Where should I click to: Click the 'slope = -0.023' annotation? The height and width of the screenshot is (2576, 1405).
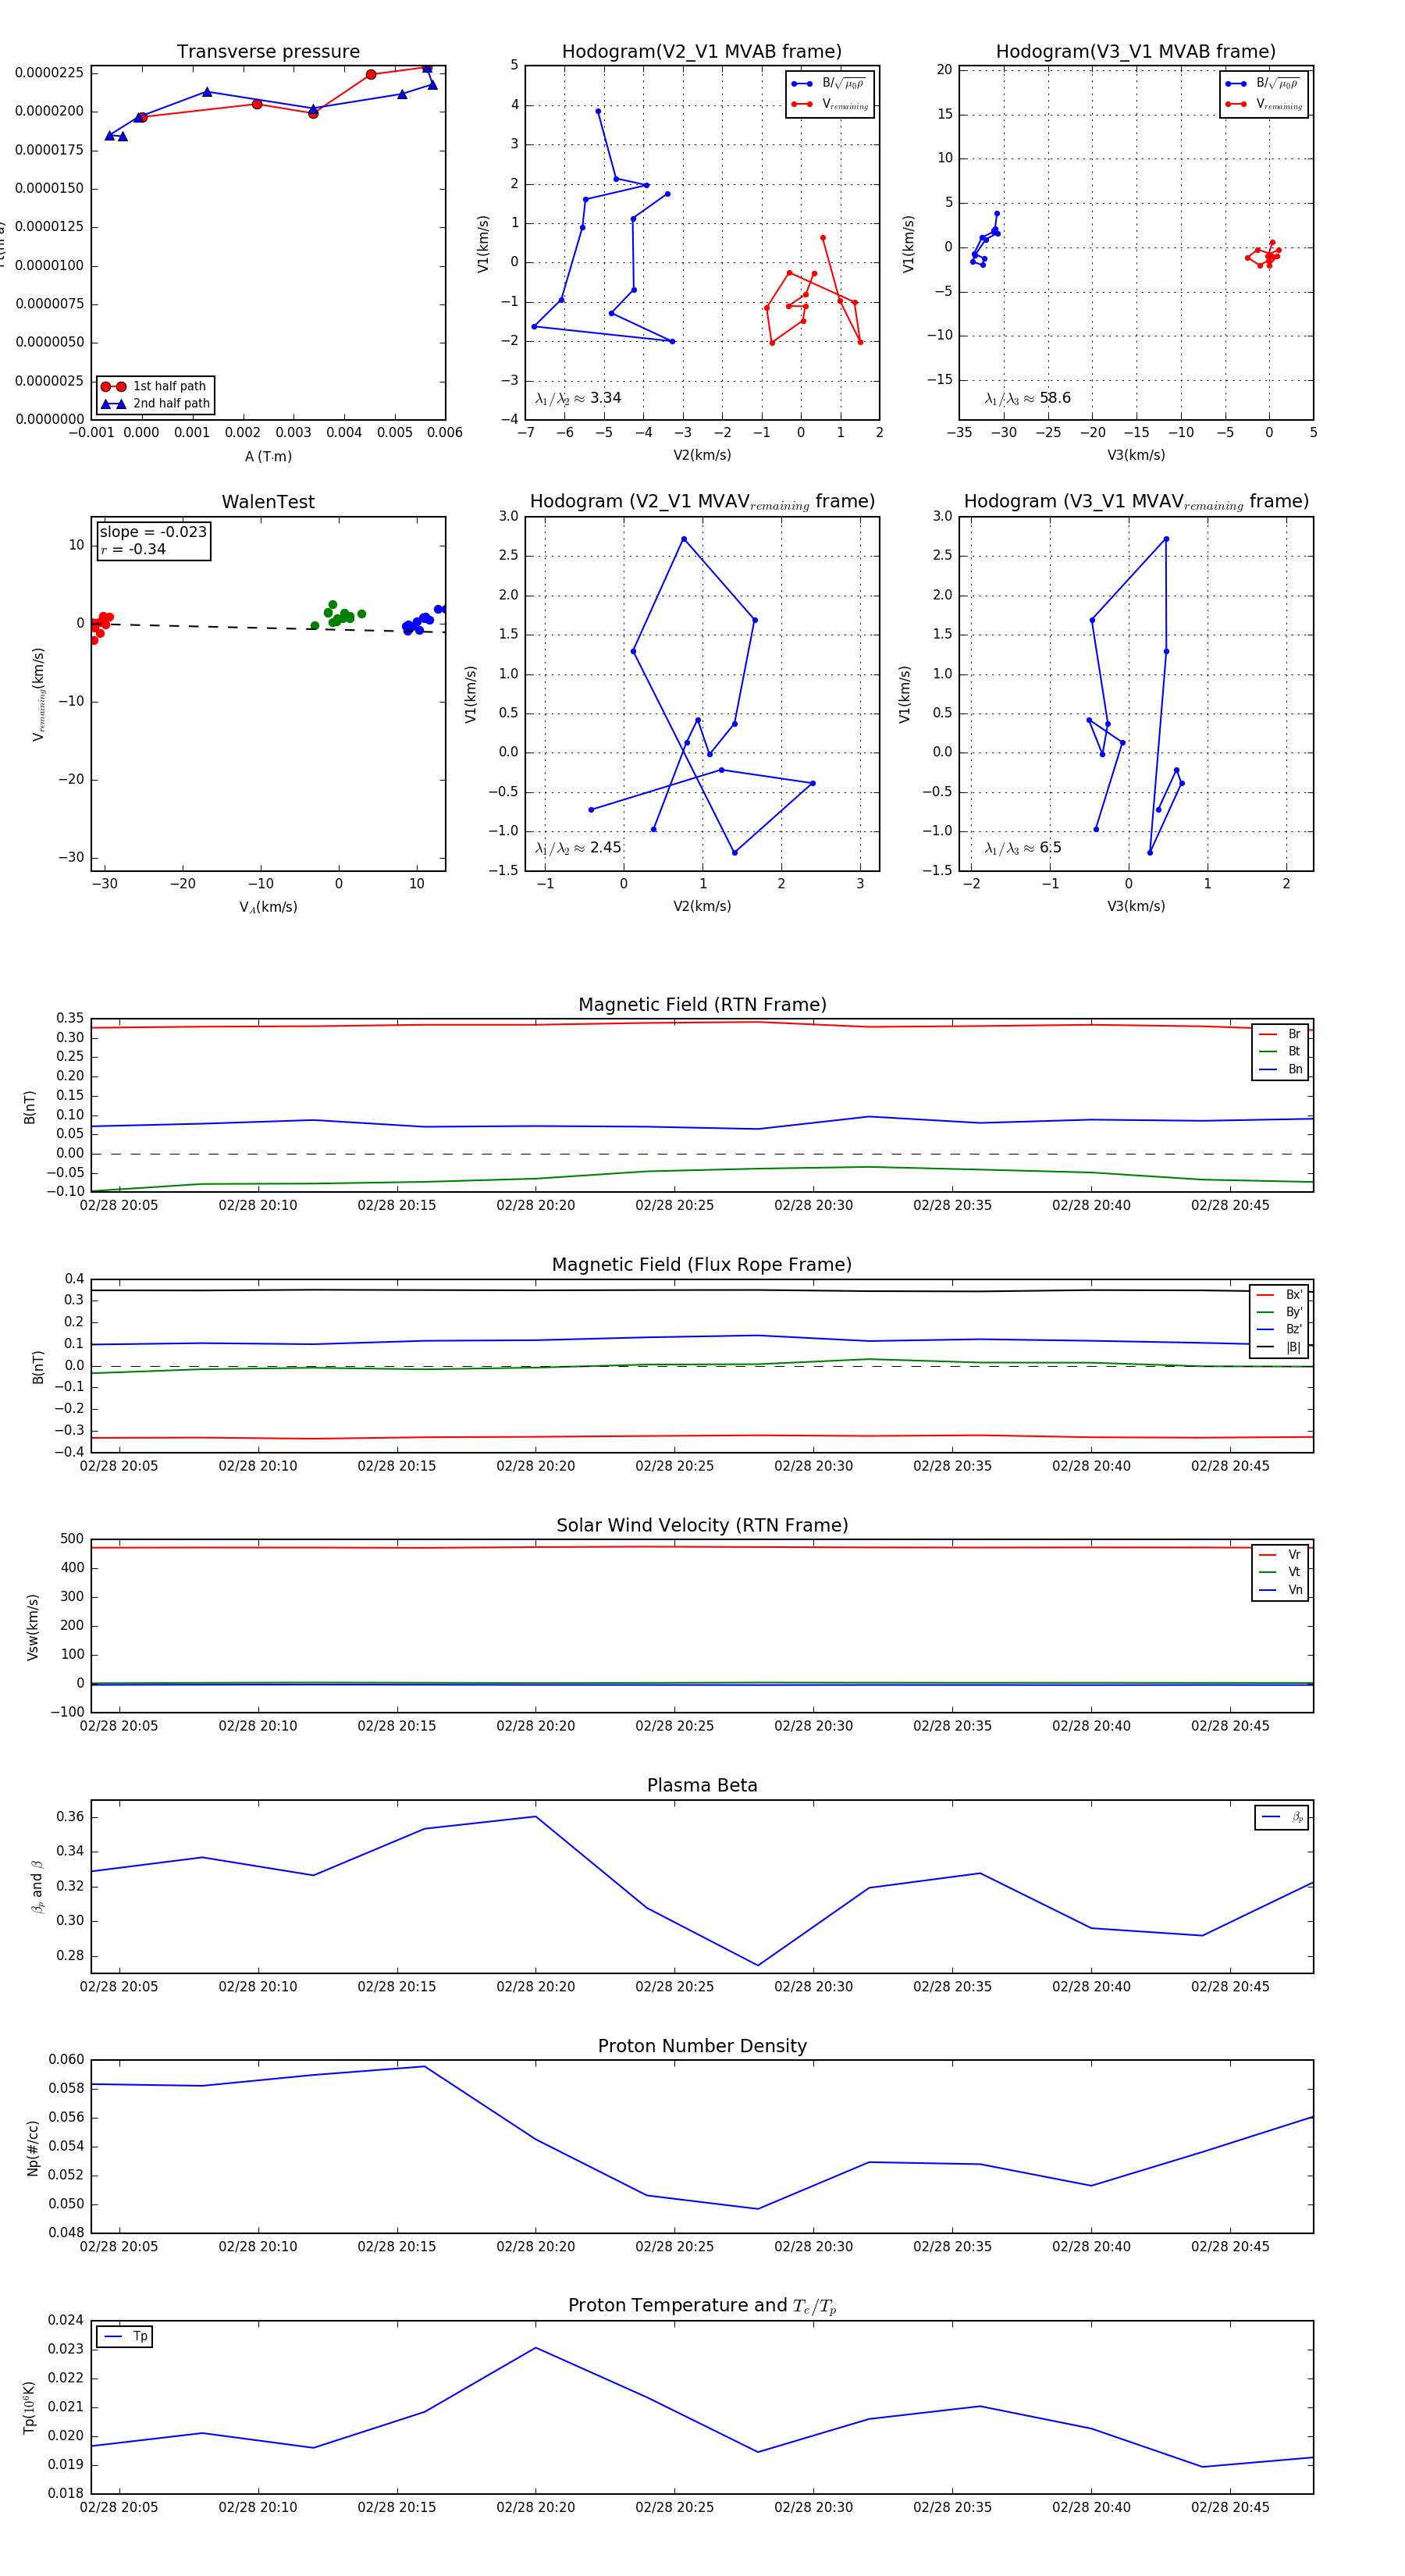tap(153, 532)
